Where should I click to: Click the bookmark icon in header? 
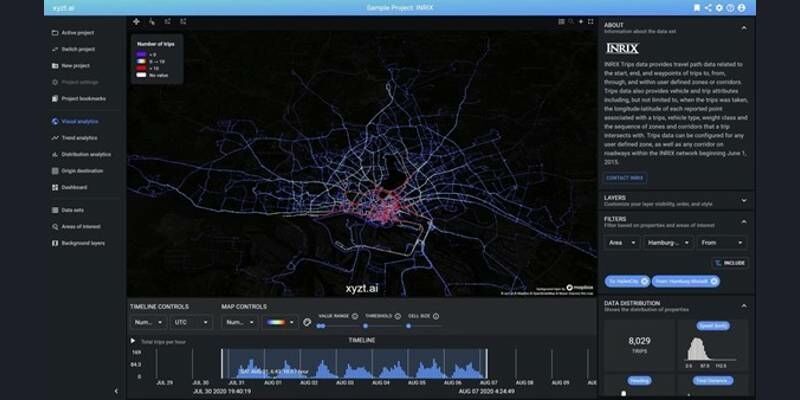point(697,8)
